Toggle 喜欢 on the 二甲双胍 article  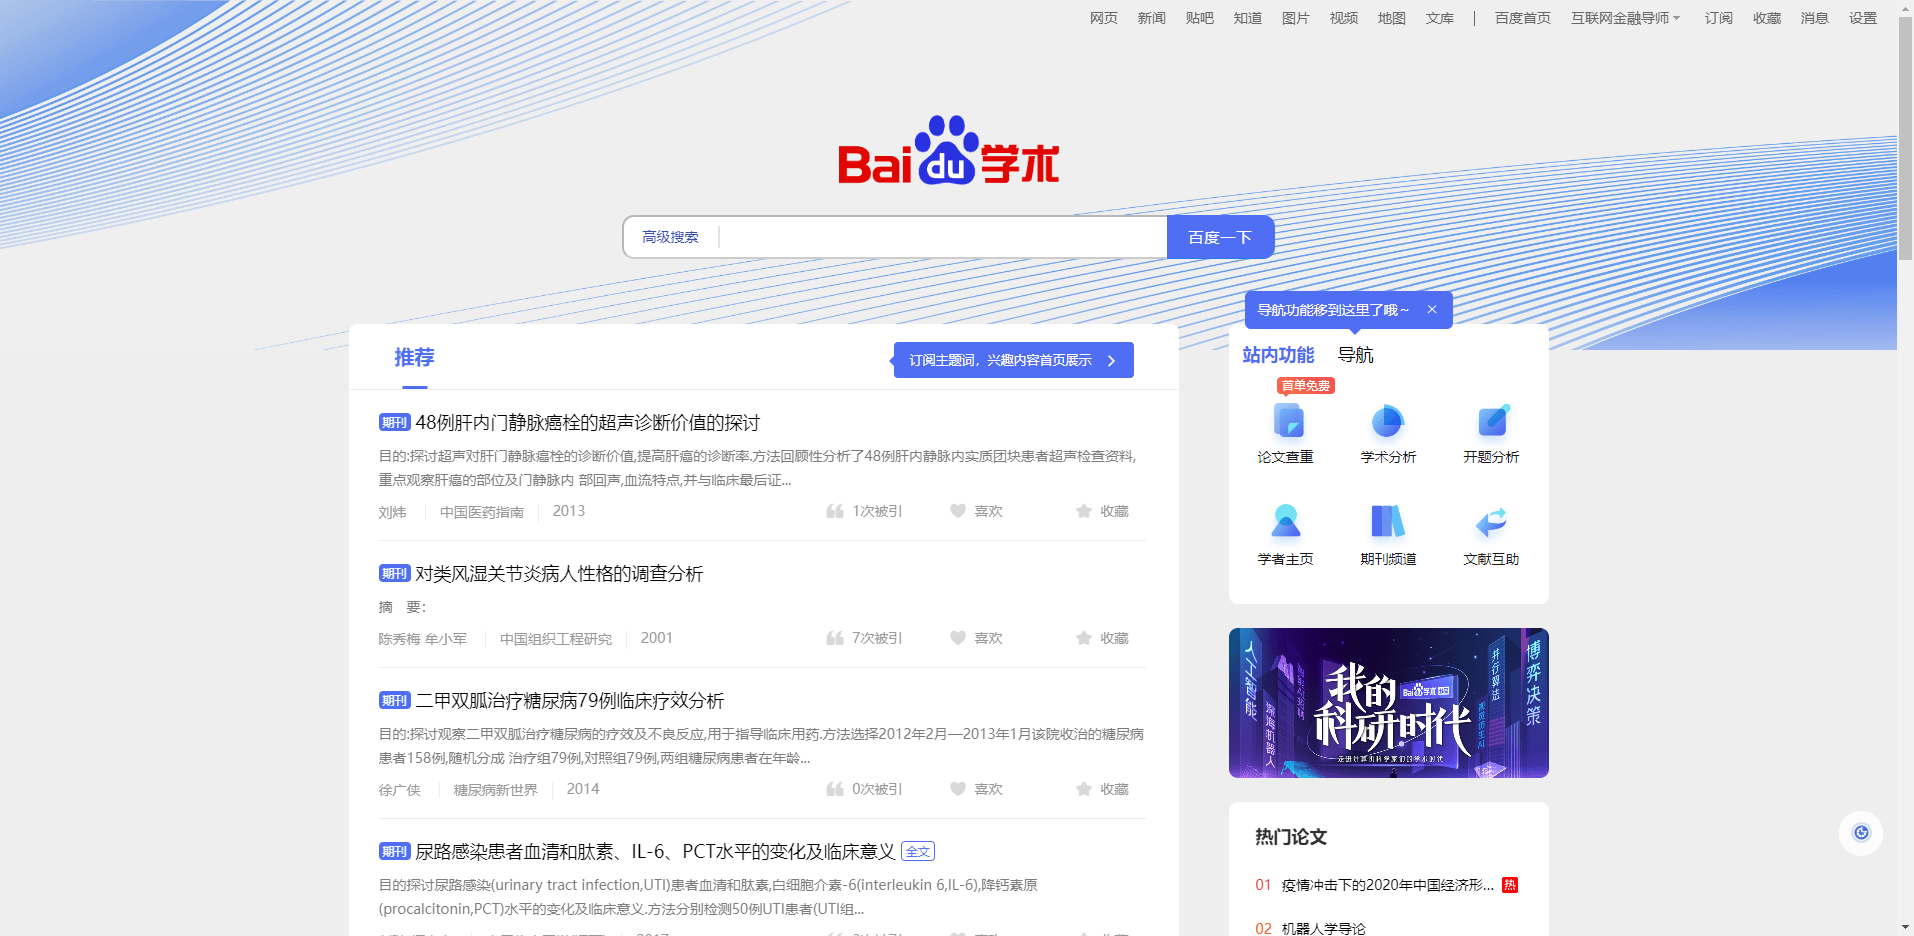977,789
